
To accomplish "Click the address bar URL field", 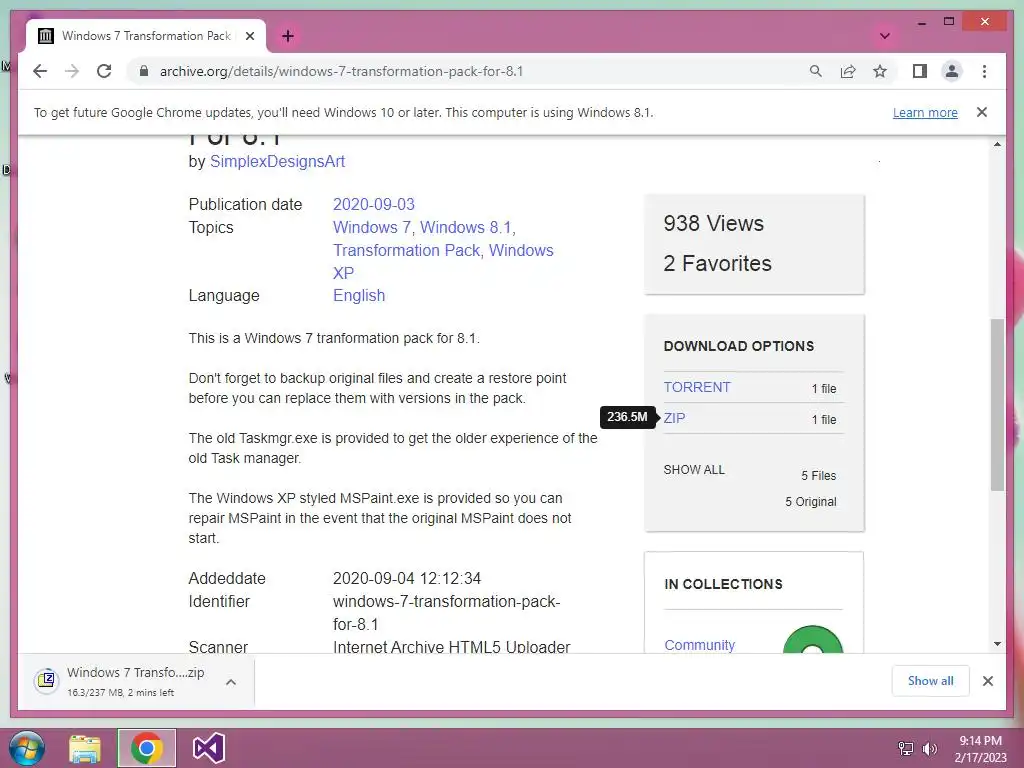I will [341, 71].
